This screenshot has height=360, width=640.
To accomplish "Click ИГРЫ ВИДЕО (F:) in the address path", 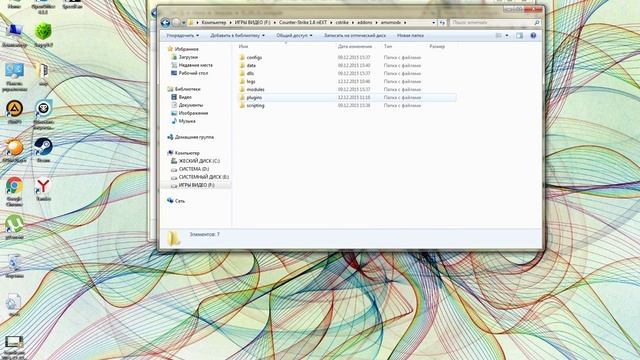I will coord(252,23).
